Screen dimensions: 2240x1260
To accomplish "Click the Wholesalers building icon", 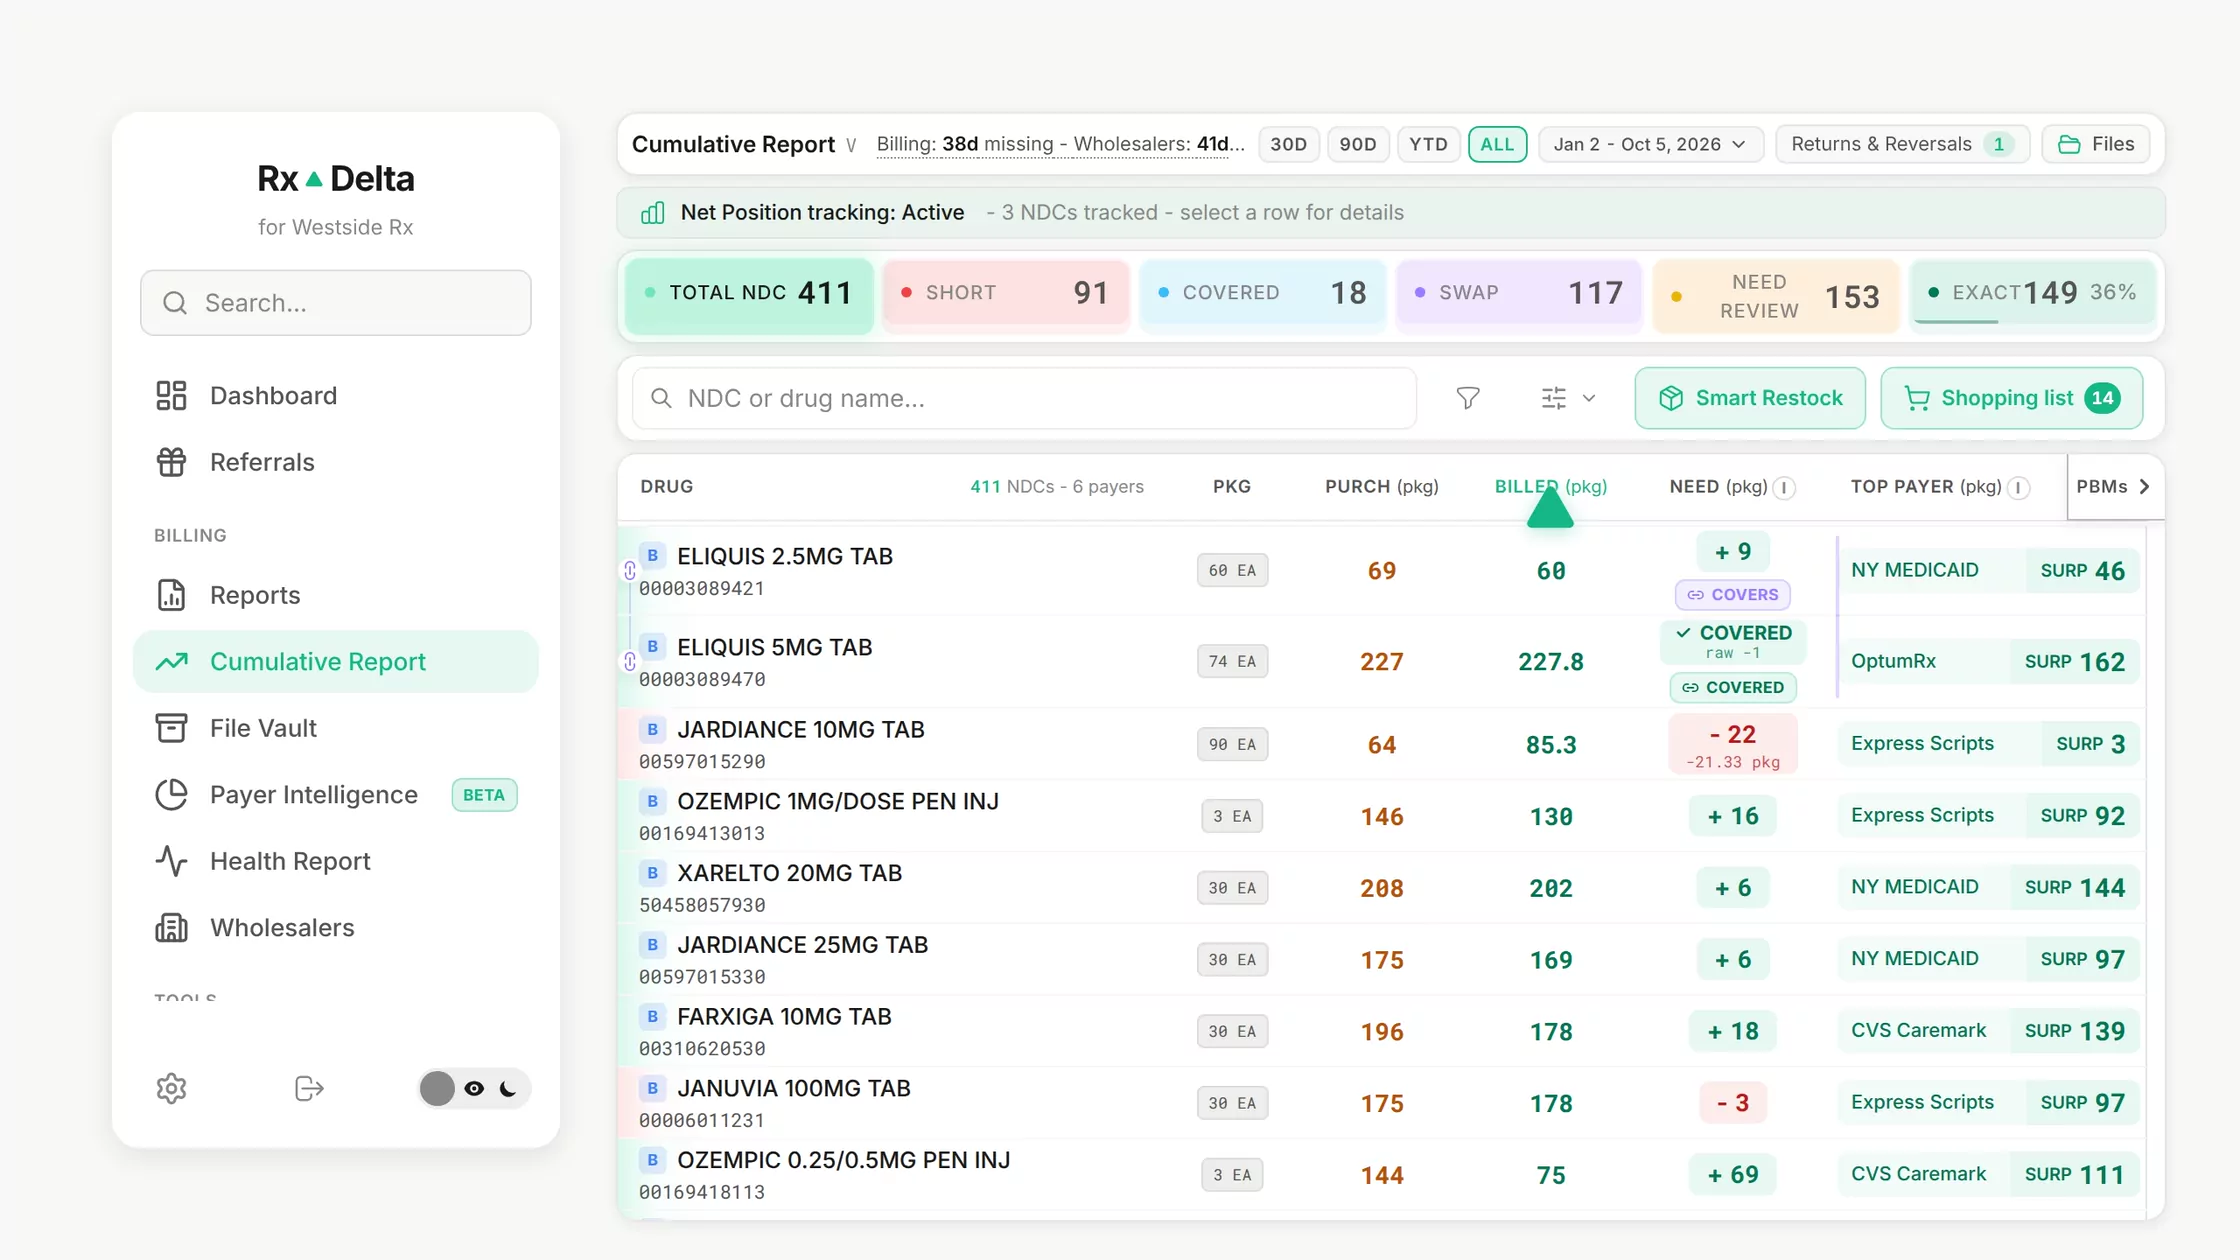I will point(171,928).
